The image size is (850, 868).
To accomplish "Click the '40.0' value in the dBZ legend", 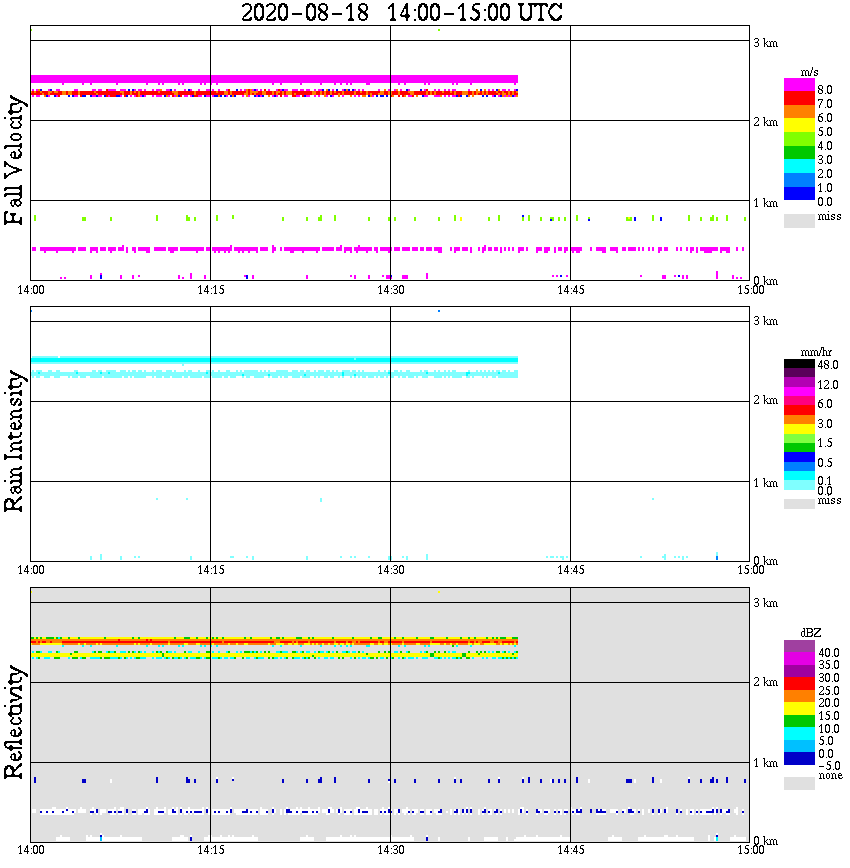I will [828, 653].
